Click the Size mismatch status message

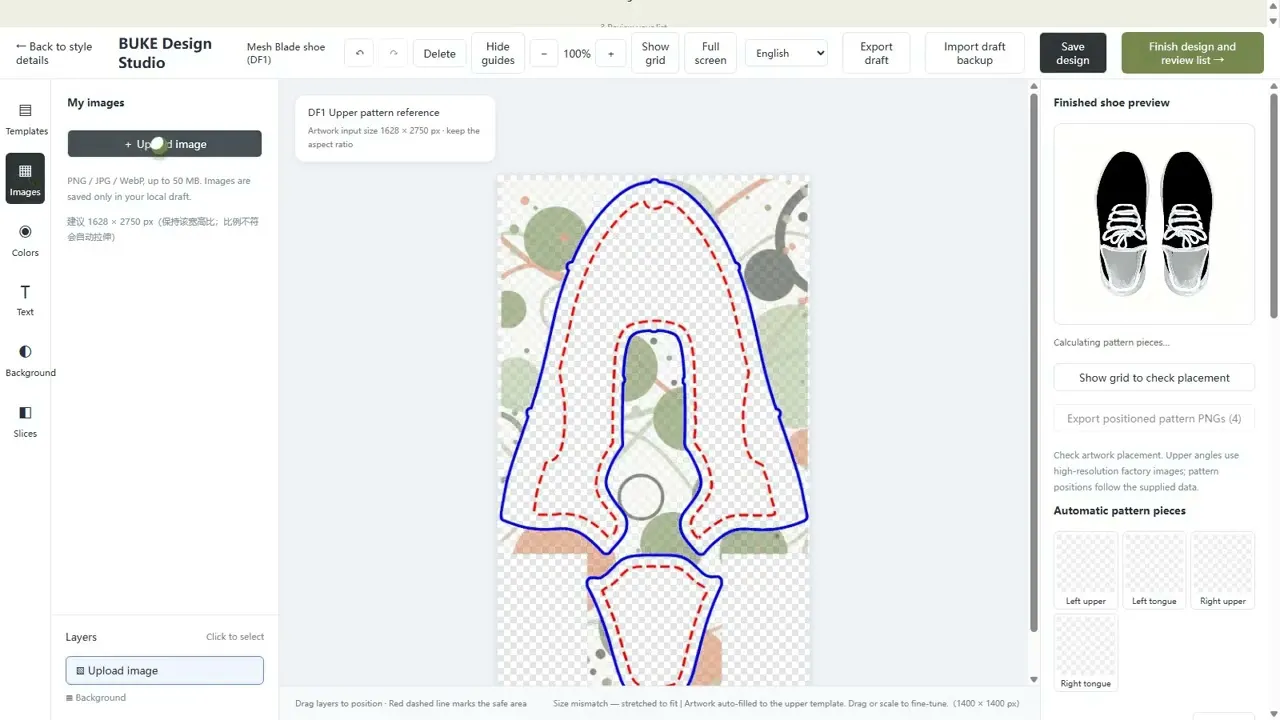(x=786, y=704)
